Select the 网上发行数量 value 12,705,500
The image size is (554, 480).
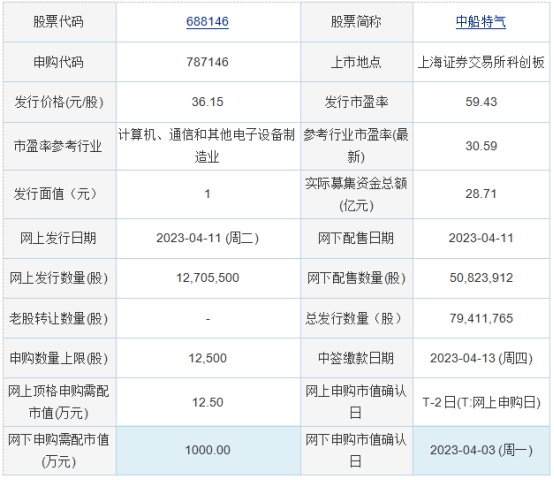point(207,278)
